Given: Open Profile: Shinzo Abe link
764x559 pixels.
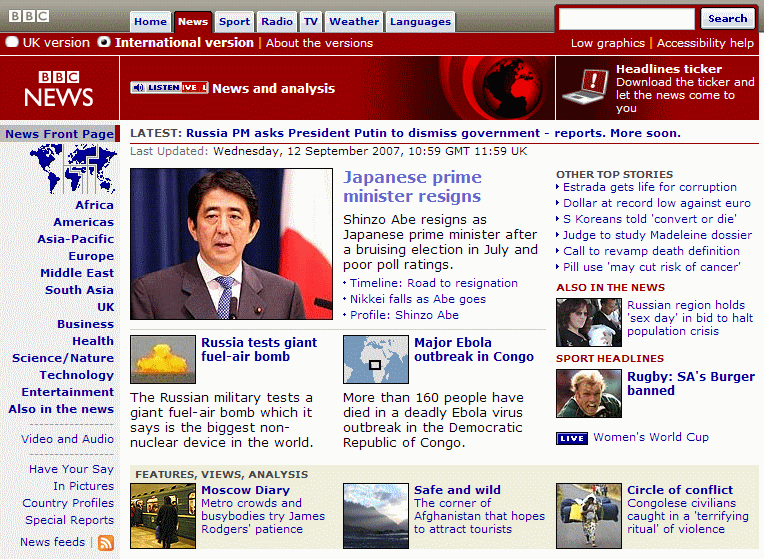Looking at the screenshot, I should coord(404,315).
